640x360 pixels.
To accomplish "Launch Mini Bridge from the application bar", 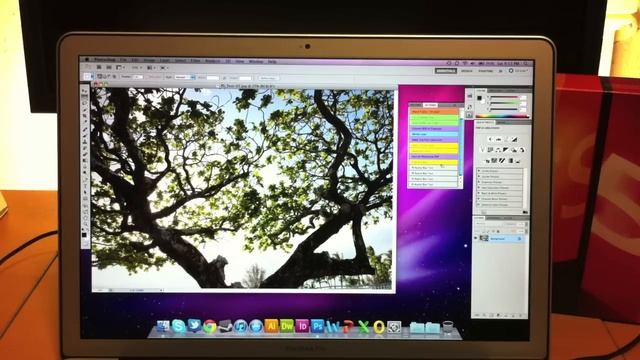I will point(109,67).
